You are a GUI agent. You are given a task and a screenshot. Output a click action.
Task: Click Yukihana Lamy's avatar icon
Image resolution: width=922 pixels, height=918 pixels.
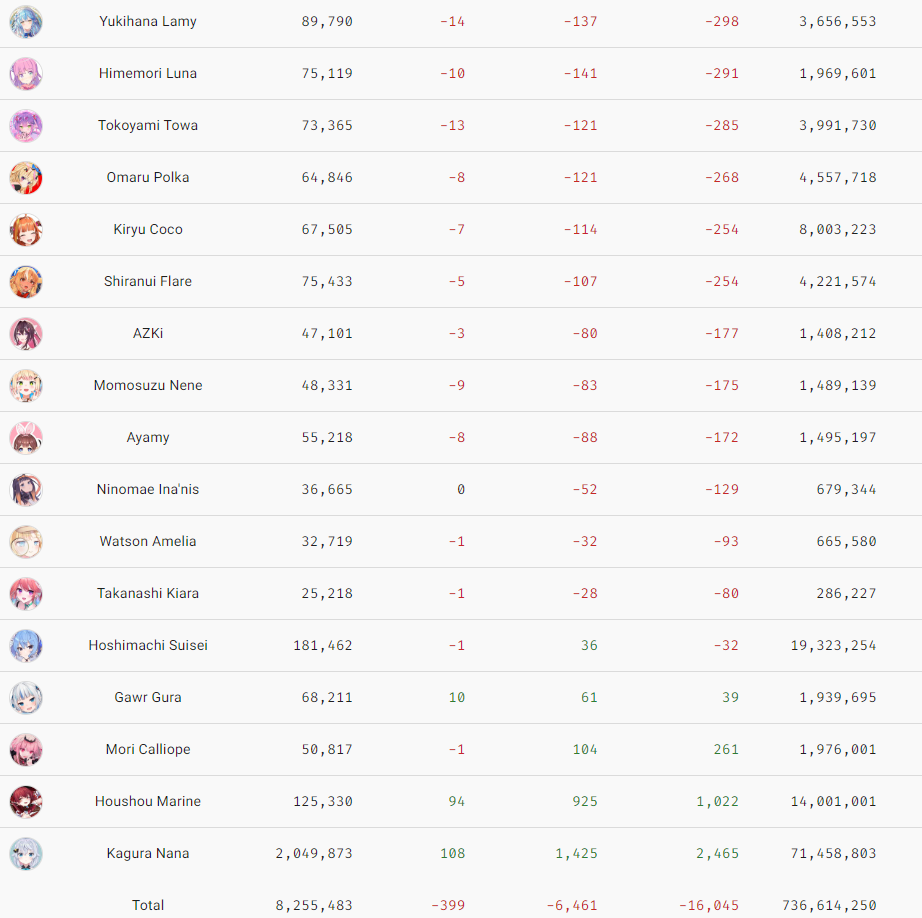point(26,22)
